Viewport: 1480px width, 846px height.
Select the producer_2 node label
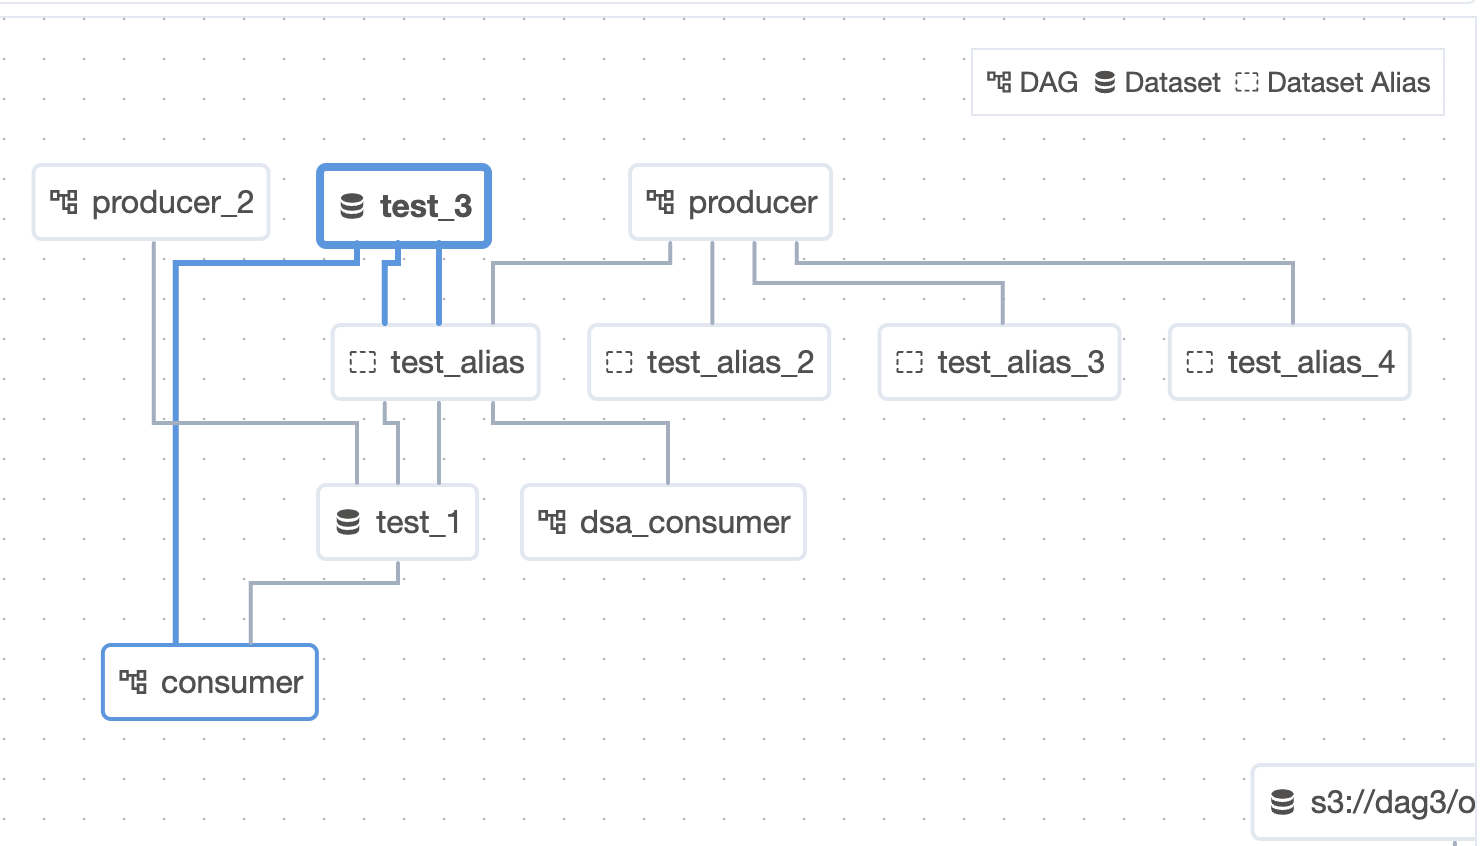[x=172, y=203]
